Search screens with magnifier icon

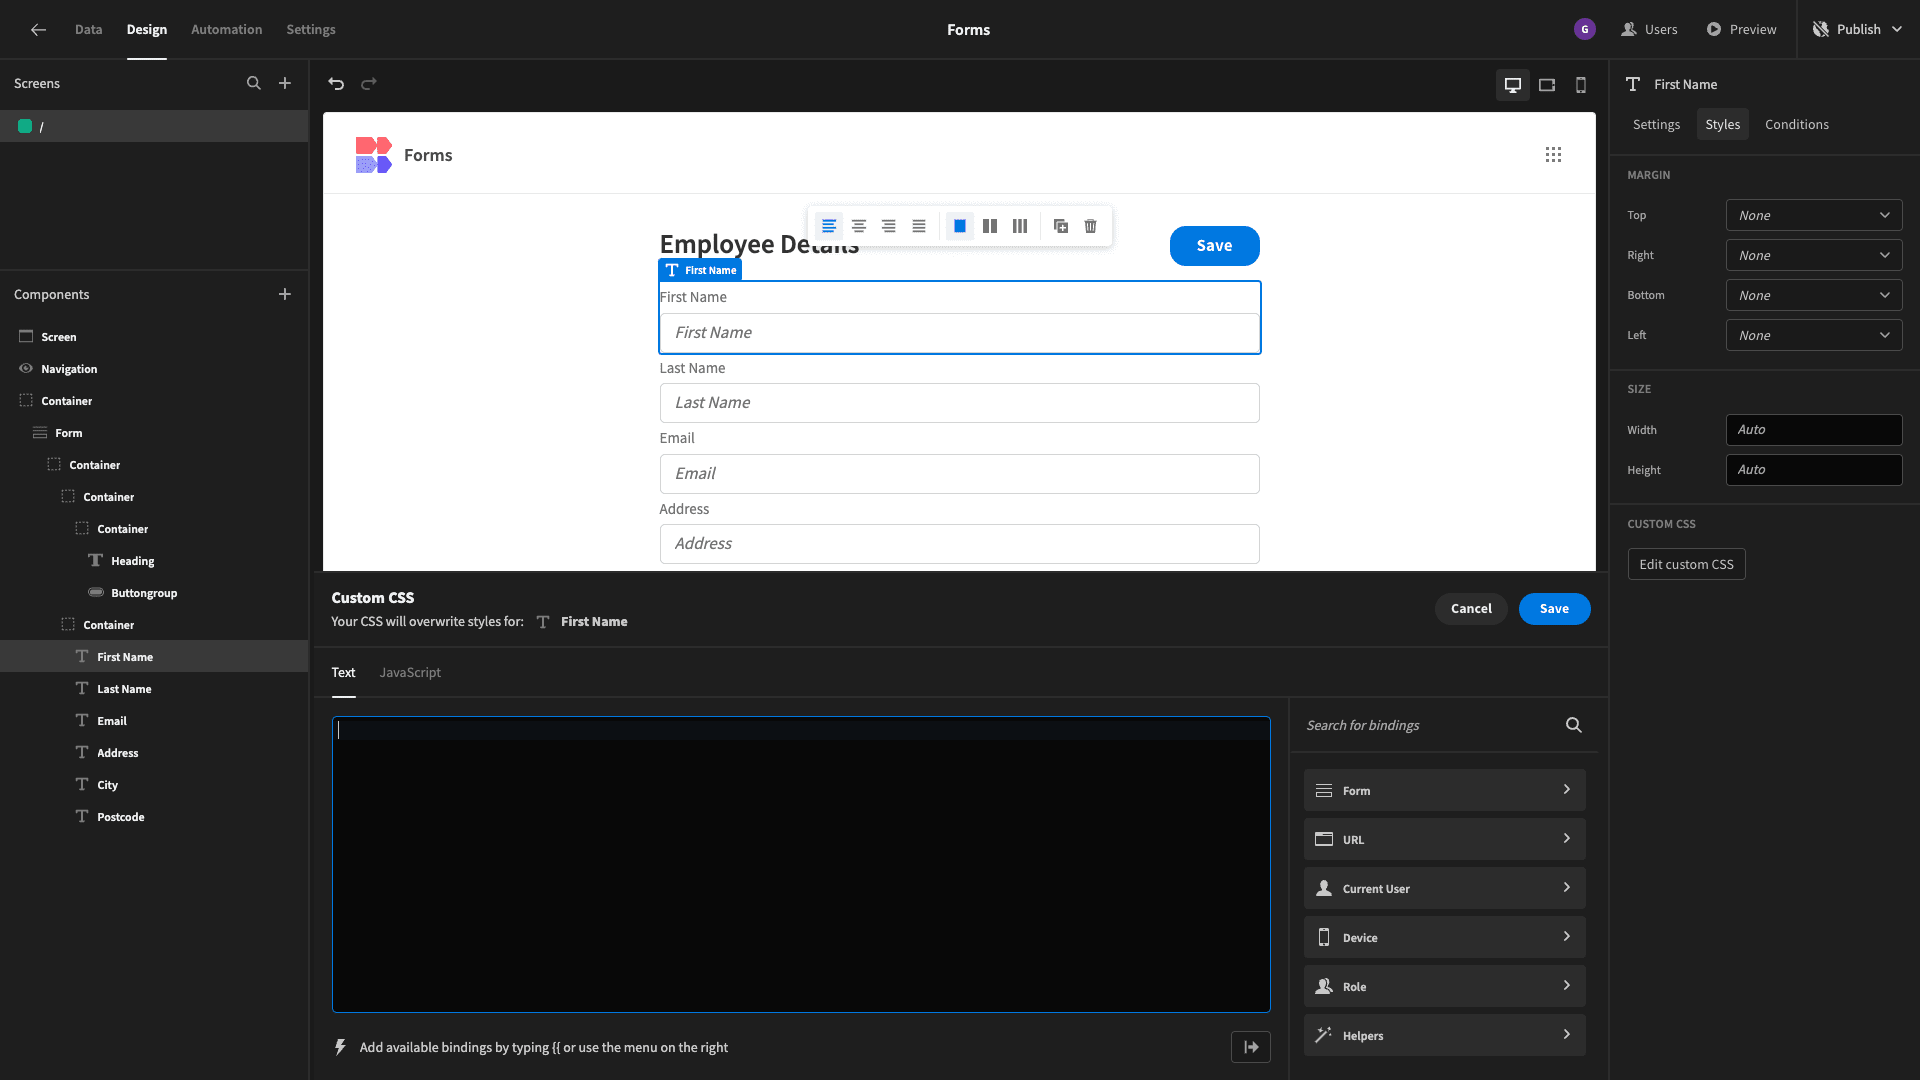(254, 84)
